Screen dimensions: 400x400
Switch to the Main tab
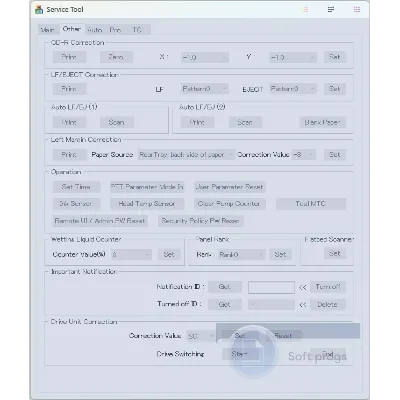pyautogui.click(x=47, y=30)
